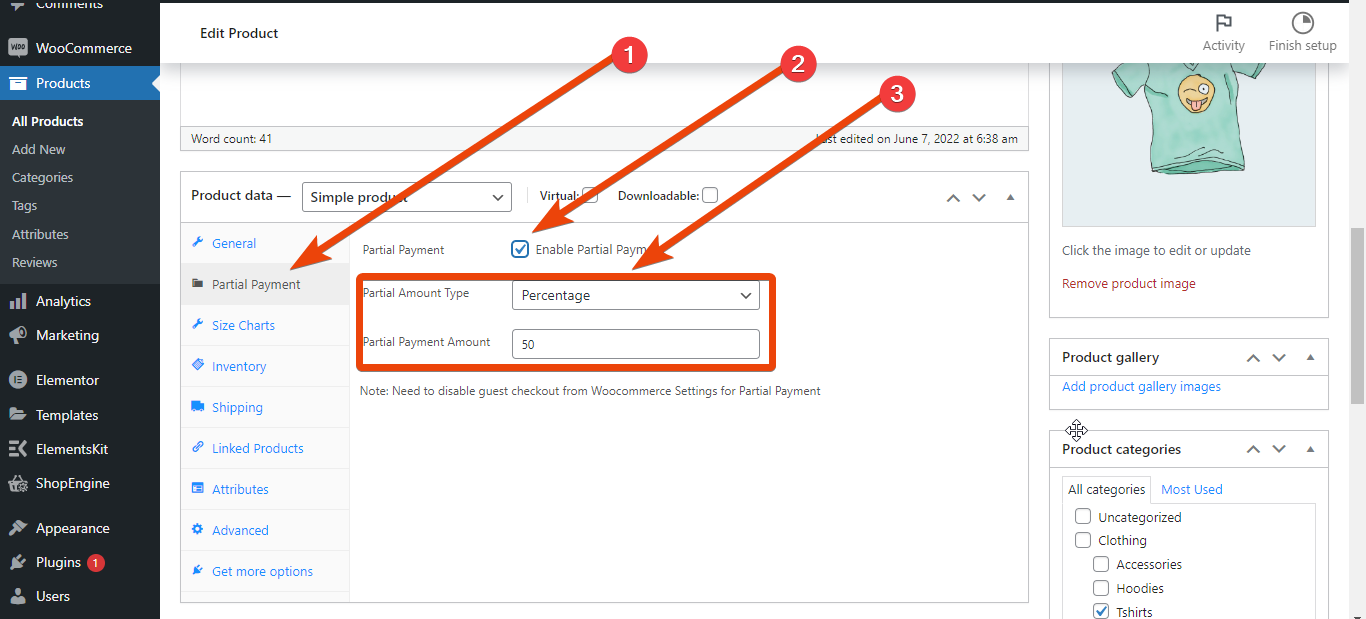
Task: Click Partial Payment Amount input field
Action: 636,343
